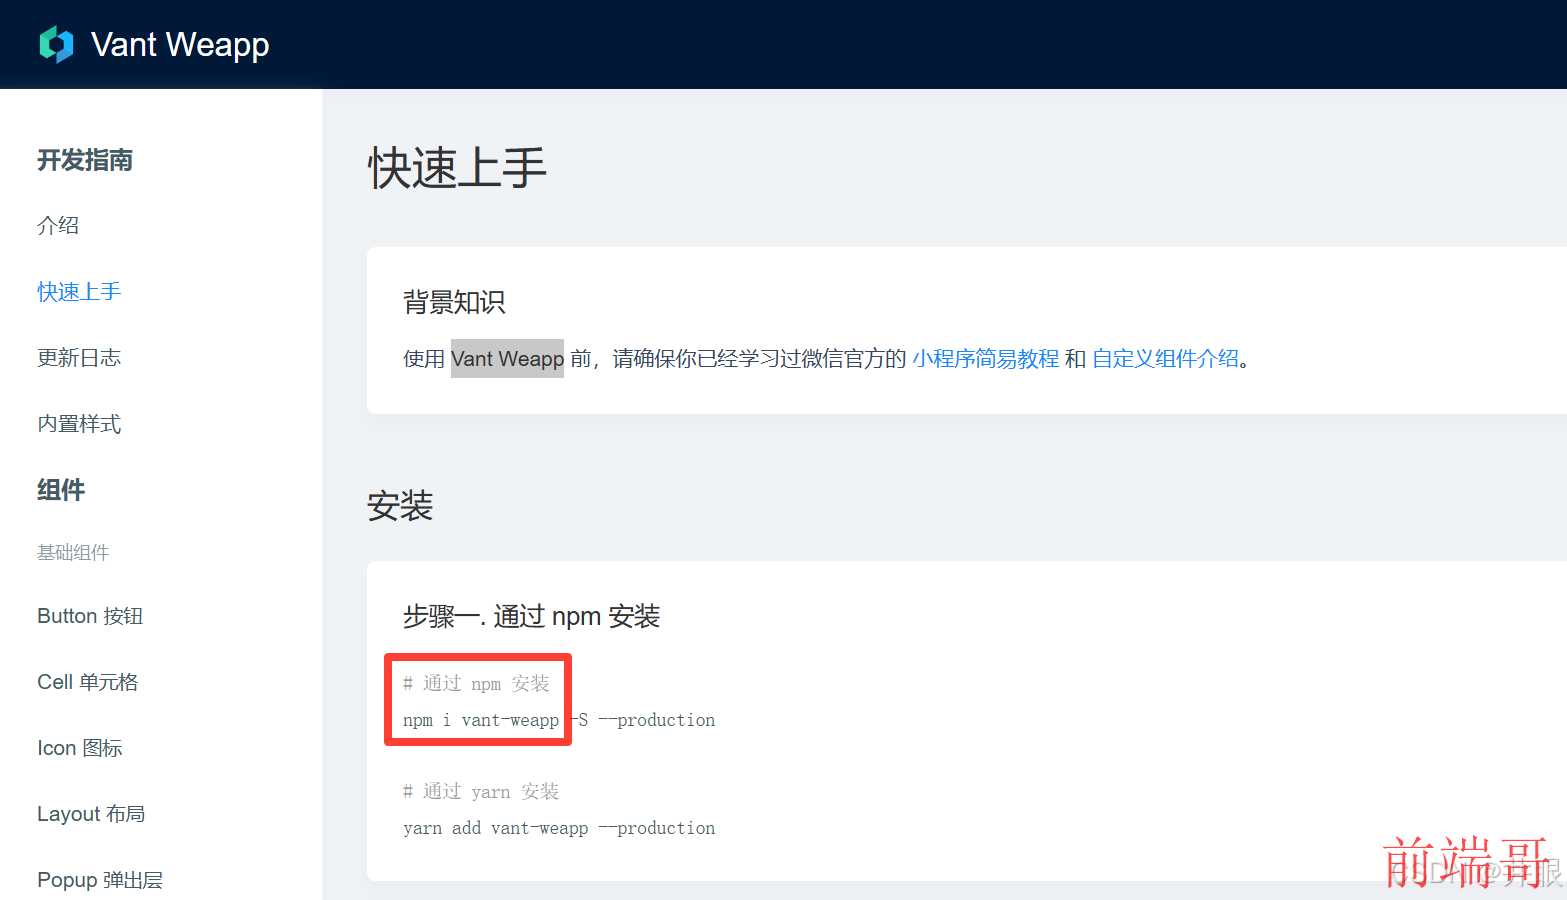This screenshot has height=900, width=1567.
Task: Click the 组件 sidebar group title
Action: tap(61, 490)
